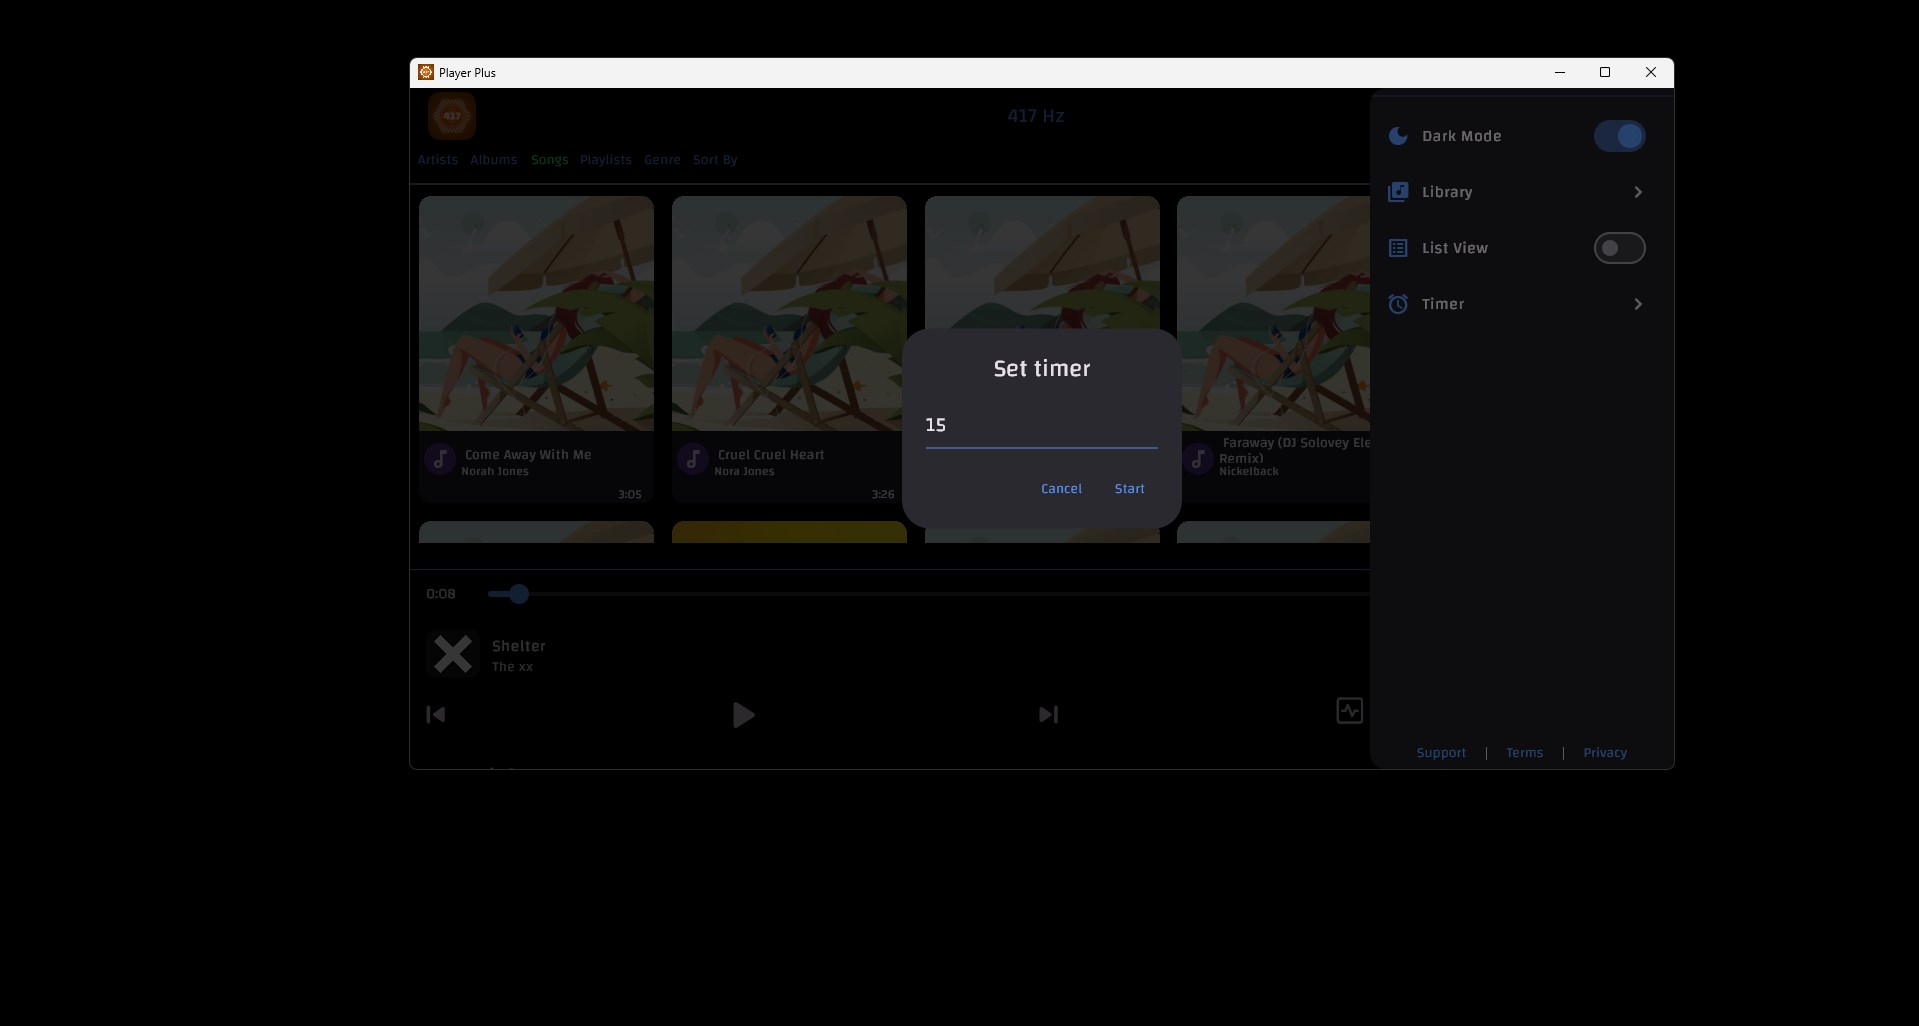This screenshot has height=1026, width=1919.
Task: Open the Support link
Action: [x=1441, y=753]
